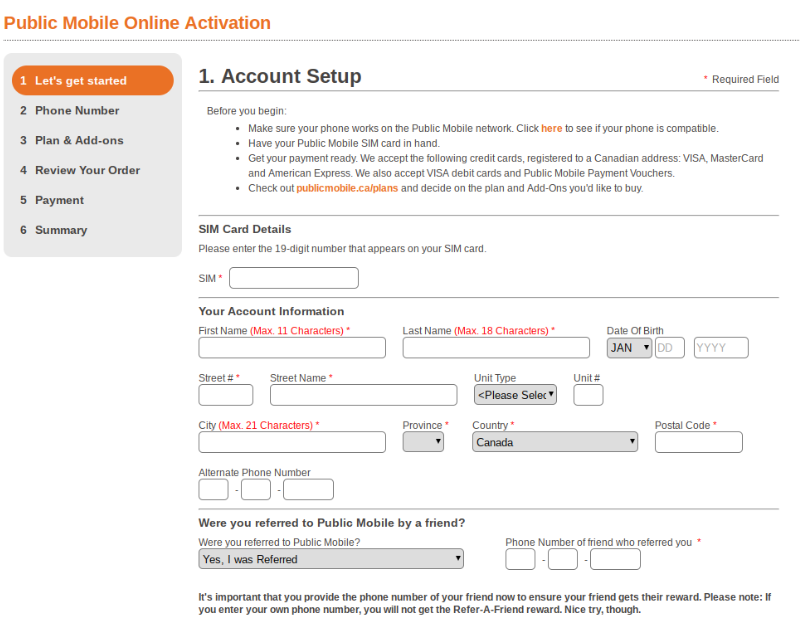Click the referring friend's middle digits box
Image resolution: width=803 pixels, height=636 pixels.
(563, 559)
